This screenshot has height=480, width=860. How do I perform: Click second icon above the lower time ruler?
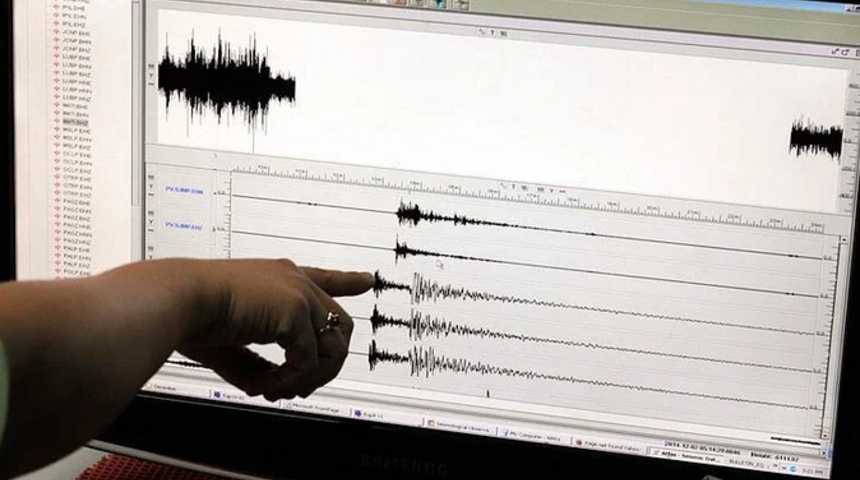point(513,187)
